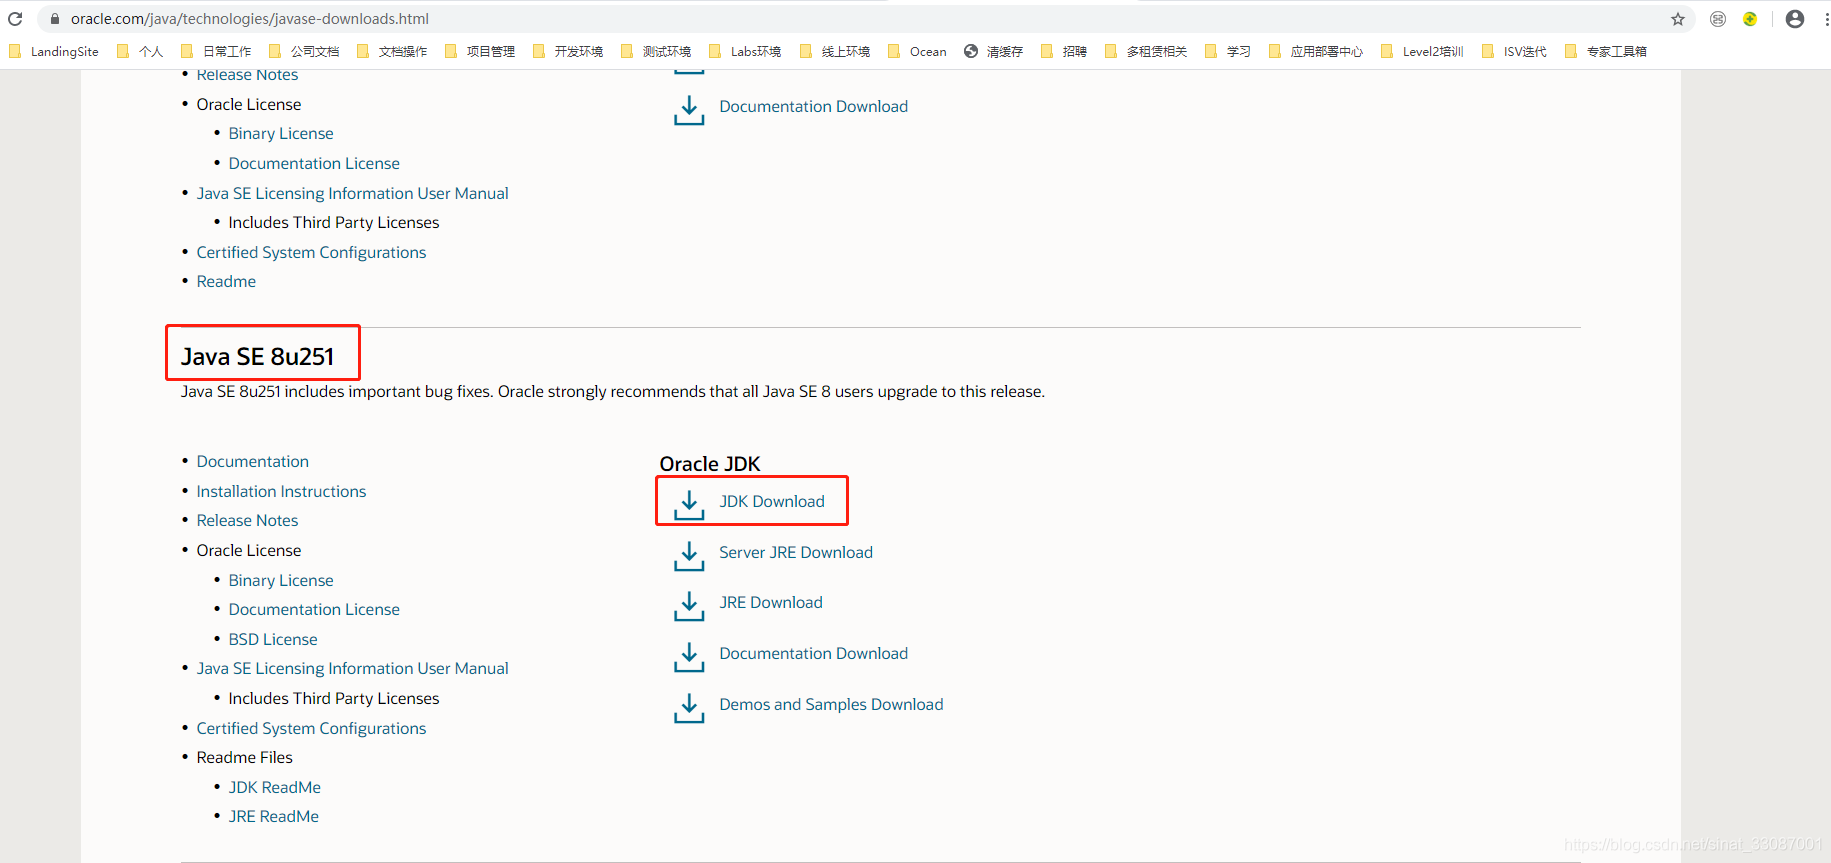Screen dimensions: 1831x863
Task: Open the standalone Readme link
Action: [226, 282]
